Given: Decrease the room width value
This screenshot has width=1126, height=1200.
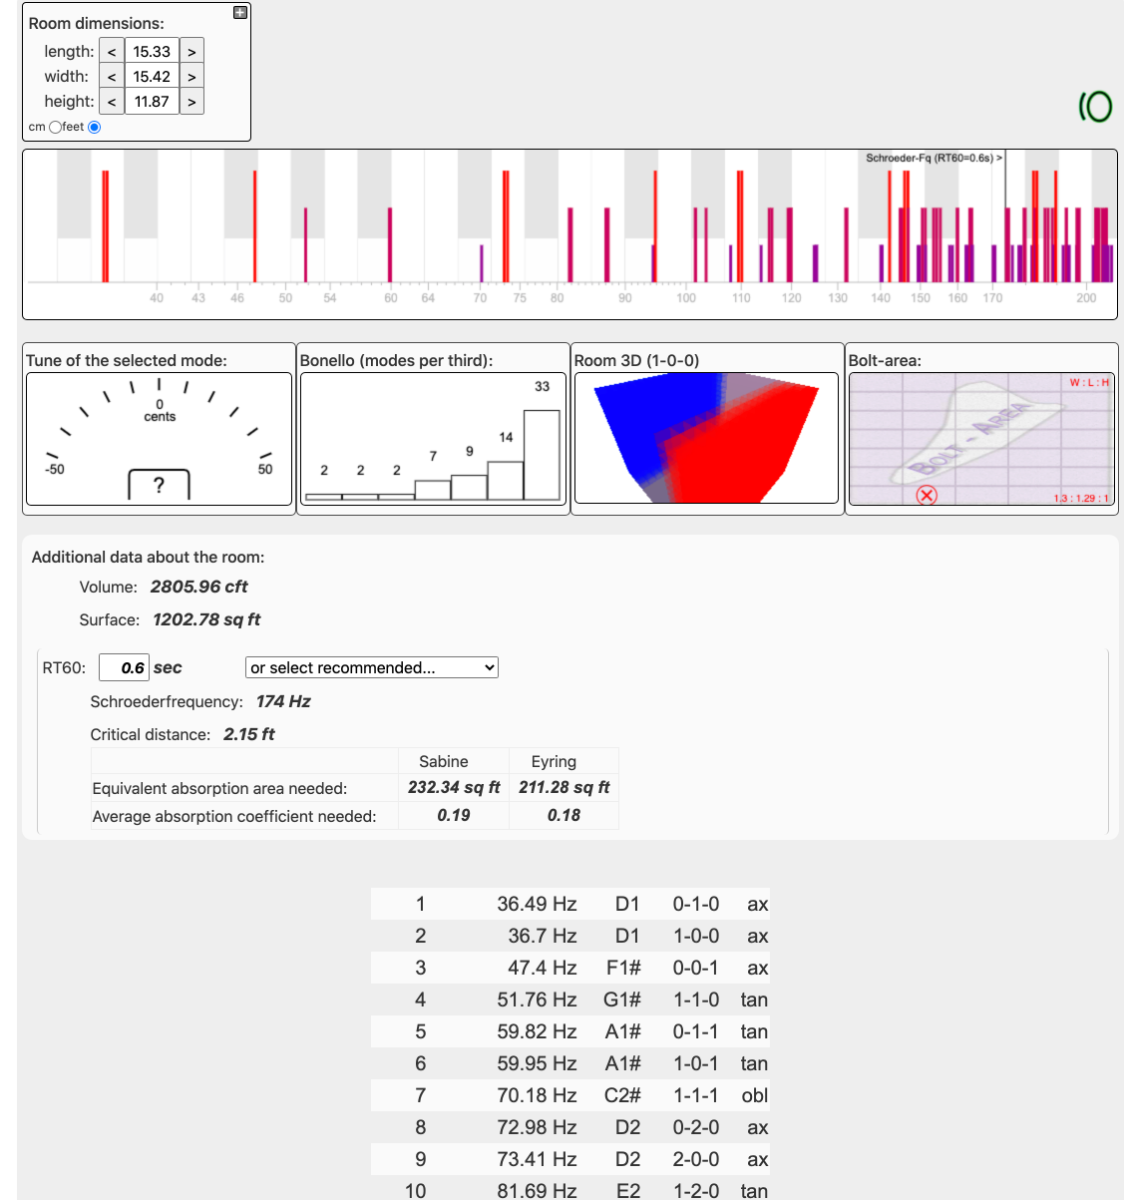Looking at the screenshot, I should pos(111,77).
